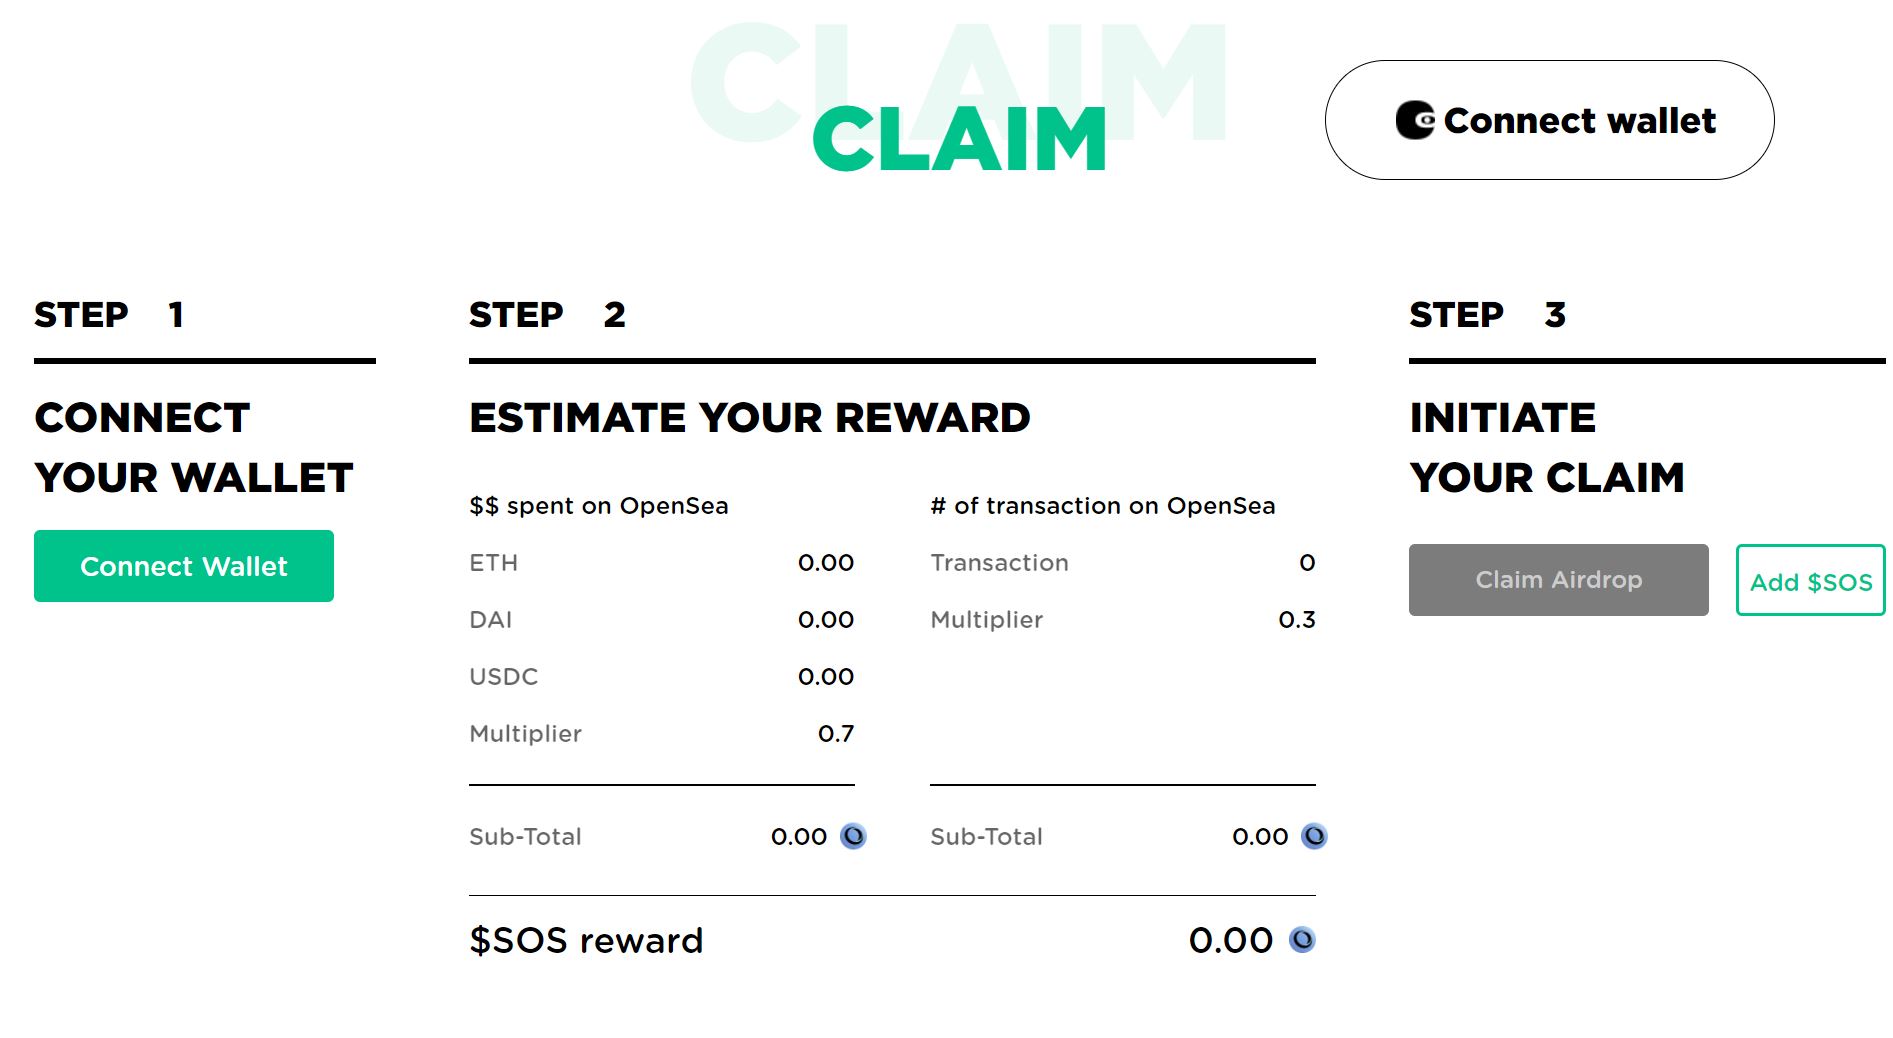Viewport: 1893px width, 1038px height.
Task: Click the ESTIMATE YOUR REWARD heading
Action: 749,418
